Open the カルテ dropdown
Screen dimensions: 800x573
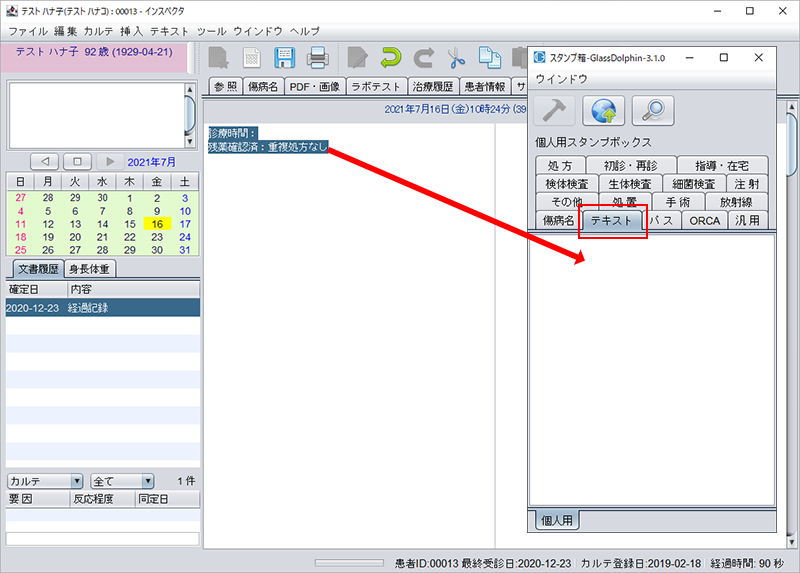coord(45,481)
